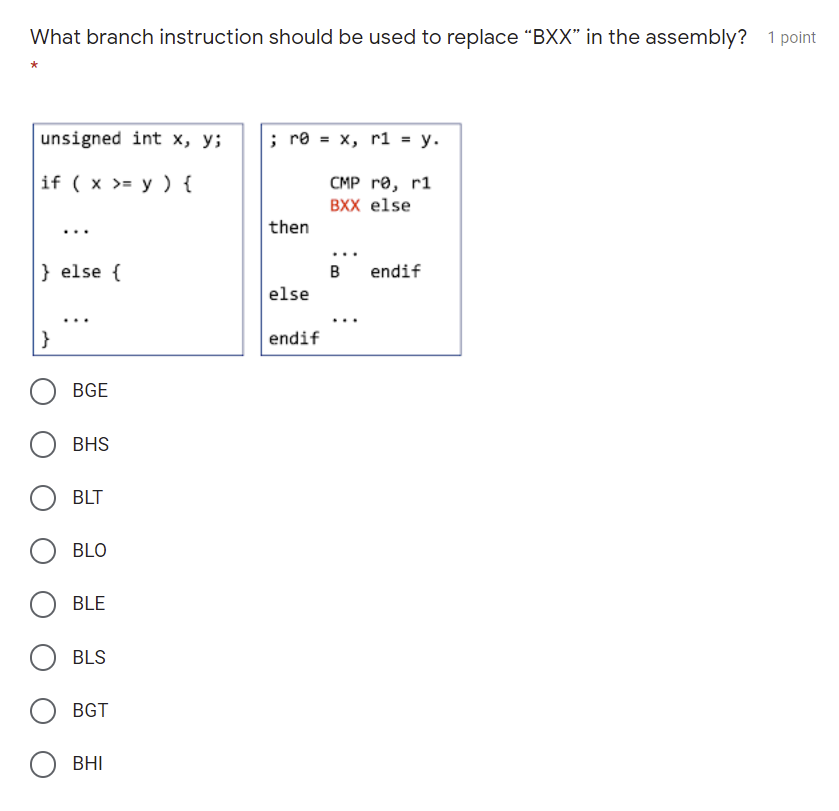Select the BLS answer option
The width and height of the screenshot is (839, 811).
[x=43, y=657]
